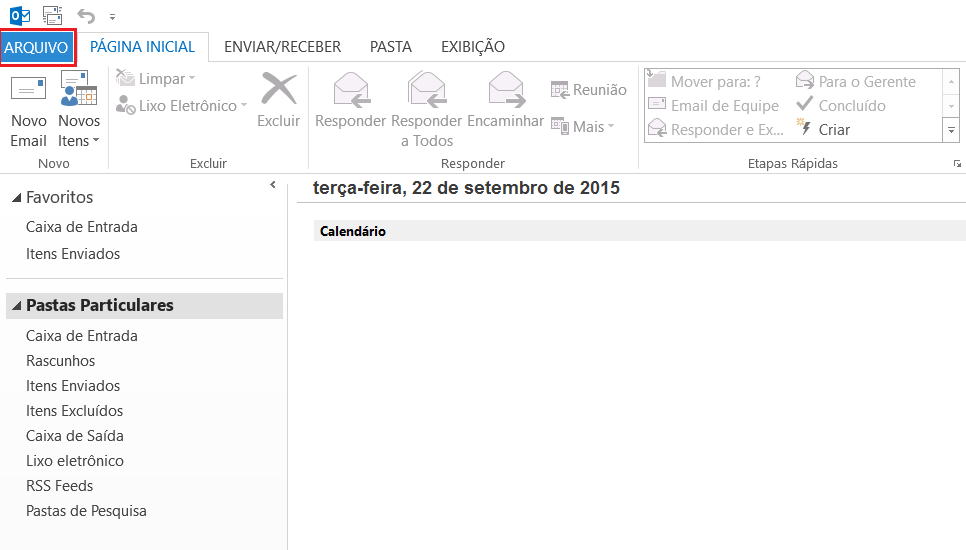Click the Responder a Todos icon

point(427,90)
